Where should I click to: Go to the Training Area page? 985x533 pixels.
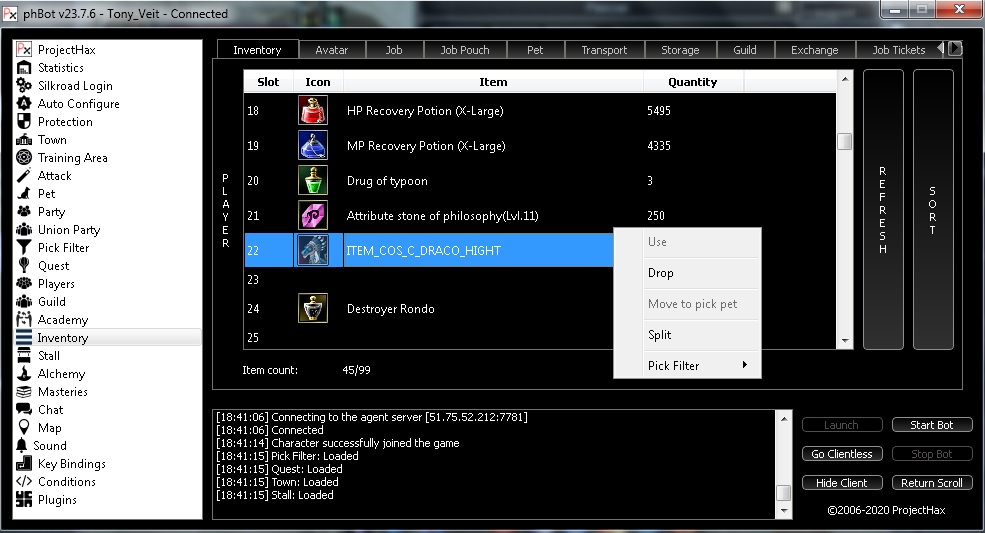[x=72, y=158]
